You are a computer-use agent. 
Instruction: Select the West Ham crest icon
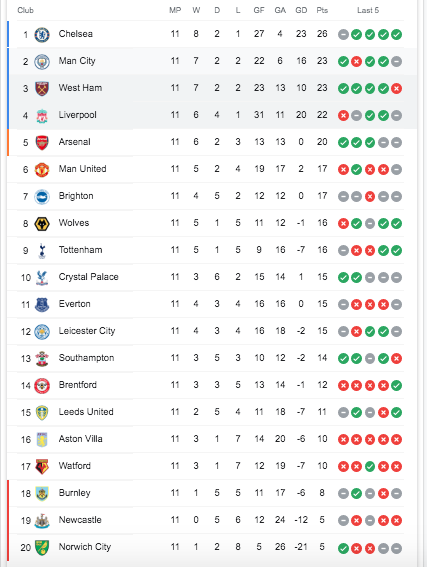pos(42,89)
